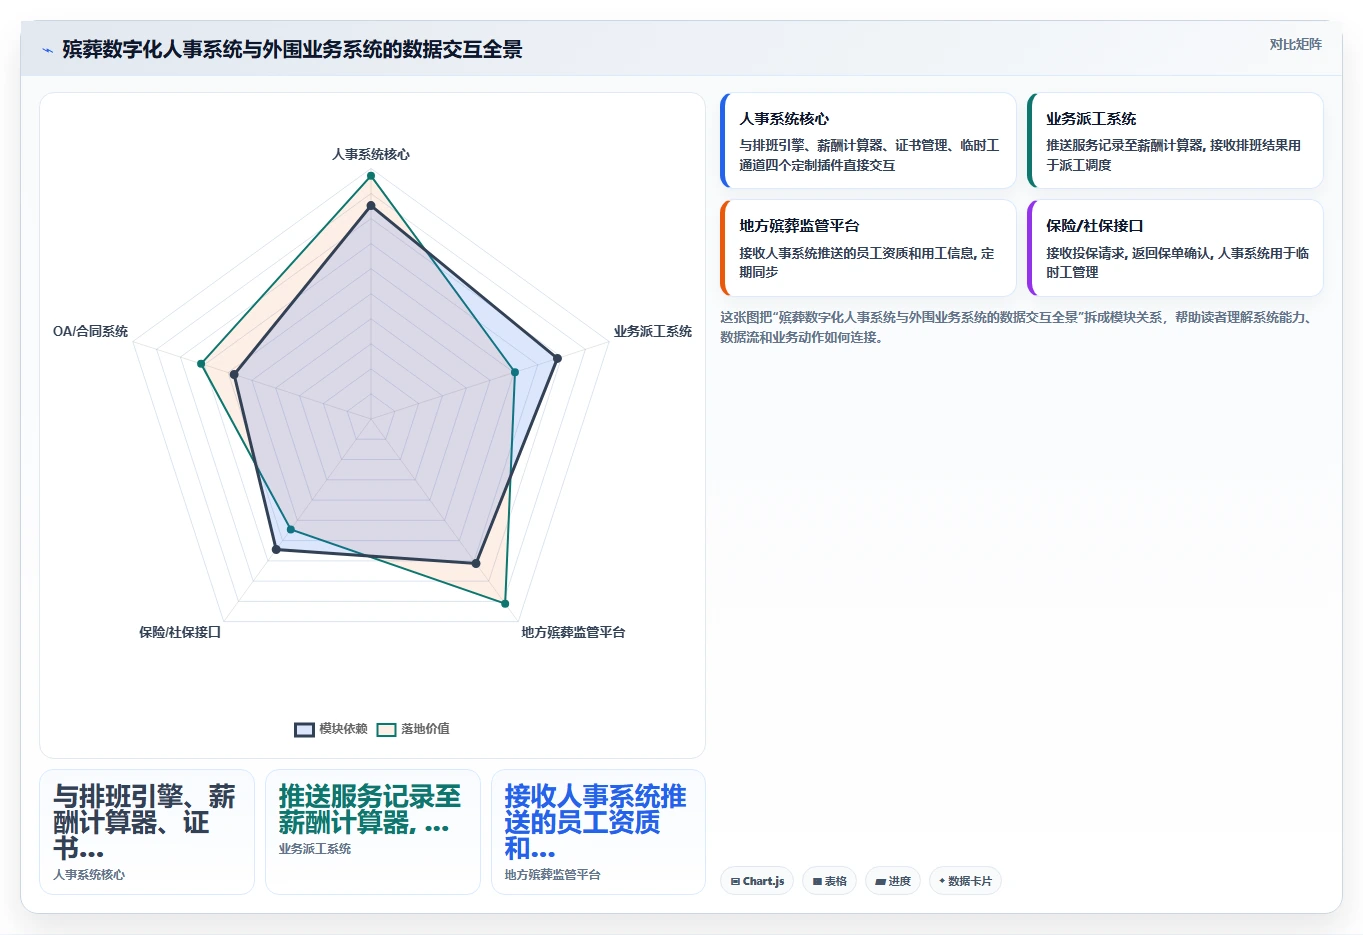
Task: Click the green 落地价值 point at 地方殡葬监管平台
Action: 505,604
